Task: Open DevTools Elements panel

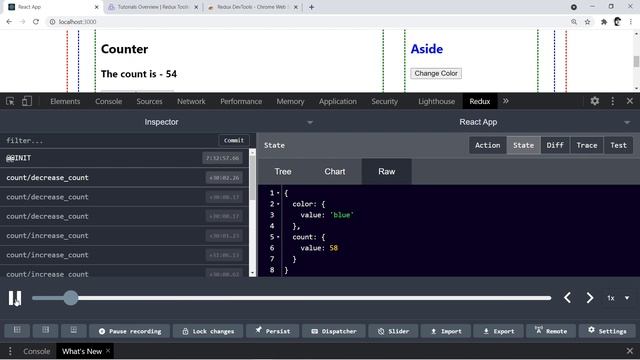Action: (65, 101)
